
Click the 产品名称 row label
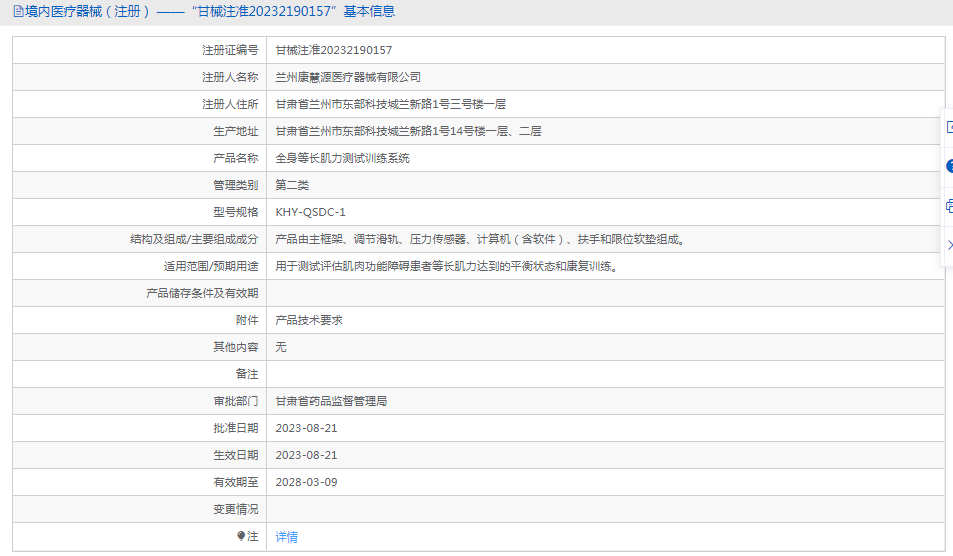tap(236, 158)
